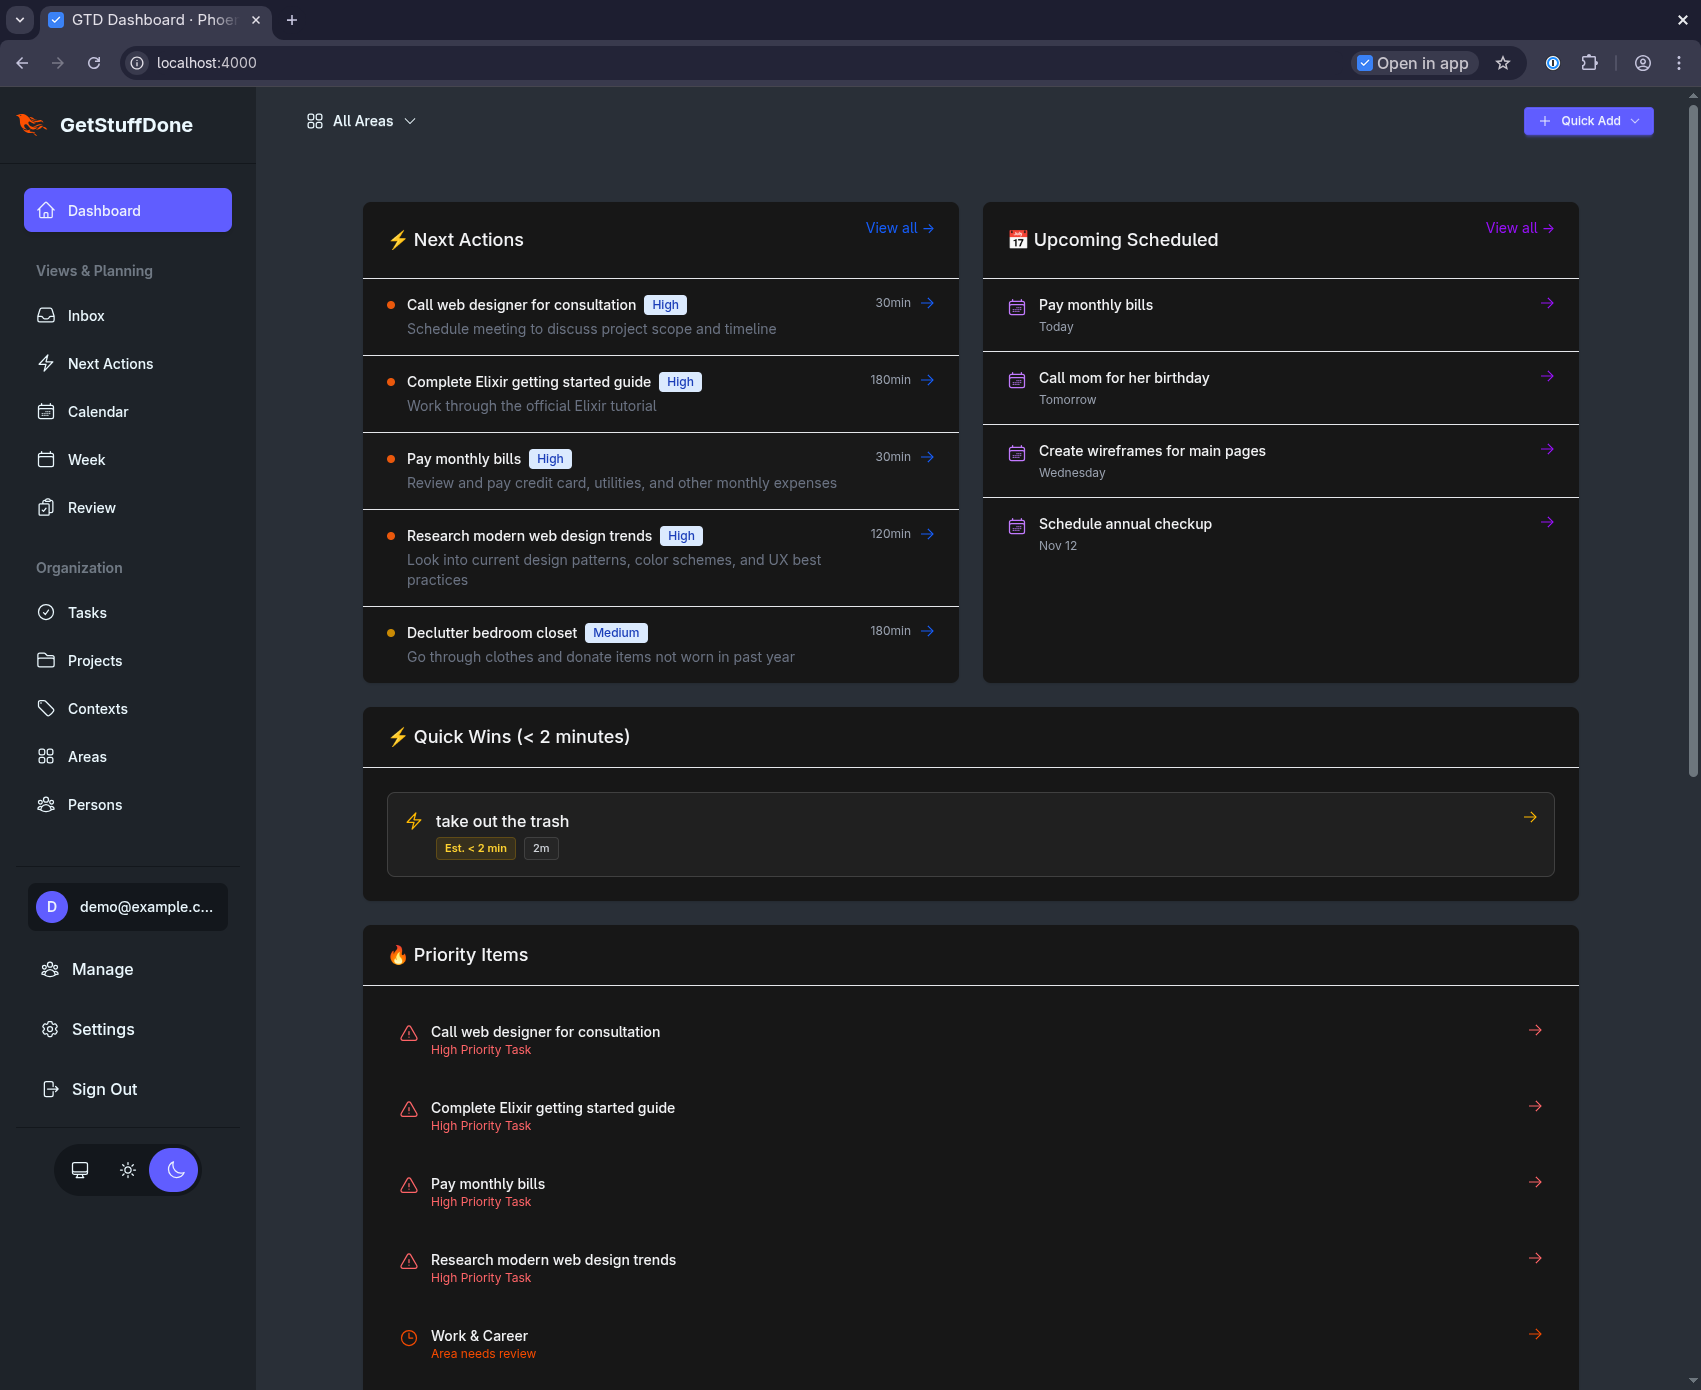Open Areas in sidebar

coord(128,757)
